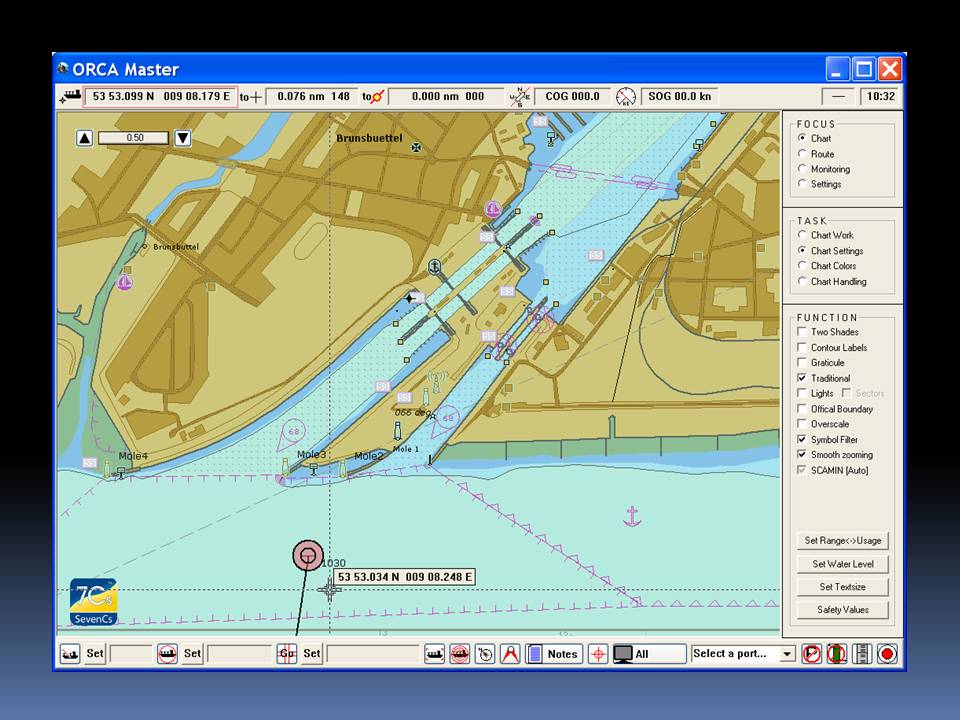Uncheck the Traditional checkbox
This screenshot has height=720, width=960.
coord(801,378)
